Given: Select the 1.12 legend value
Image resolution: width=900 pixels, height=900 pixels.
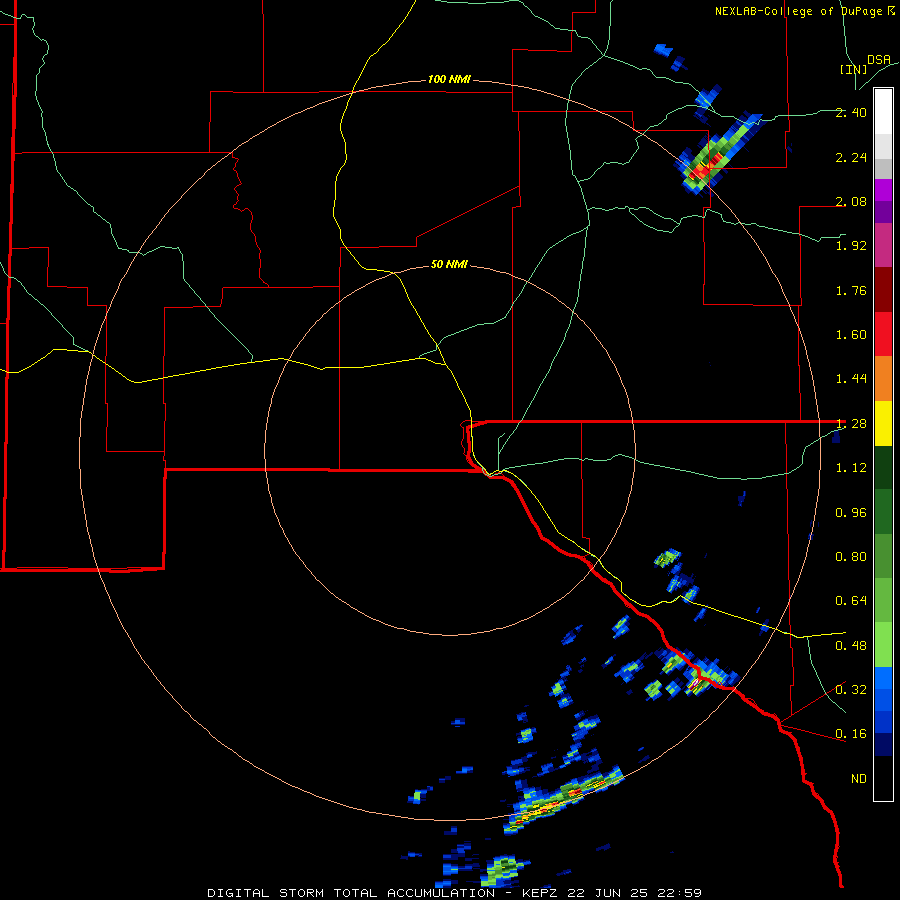Looking at the screenshot, I should [x=851, y=468].
